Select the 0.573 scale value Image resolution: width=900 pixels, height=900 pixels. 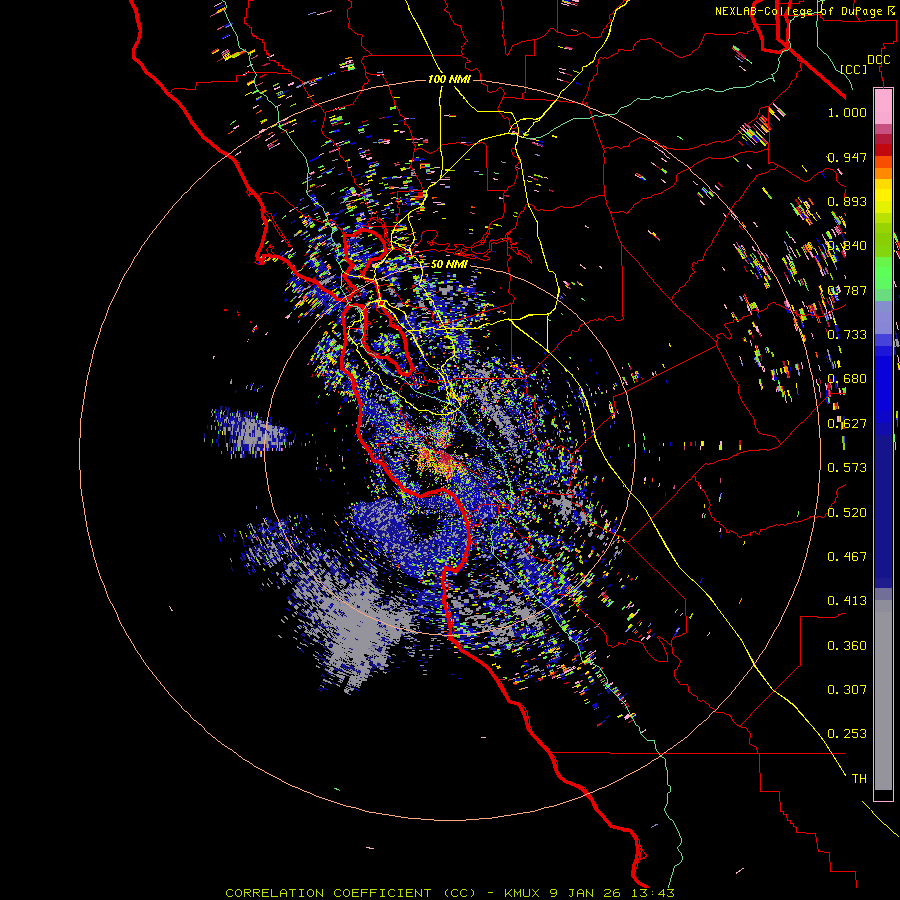coord(847,468)
